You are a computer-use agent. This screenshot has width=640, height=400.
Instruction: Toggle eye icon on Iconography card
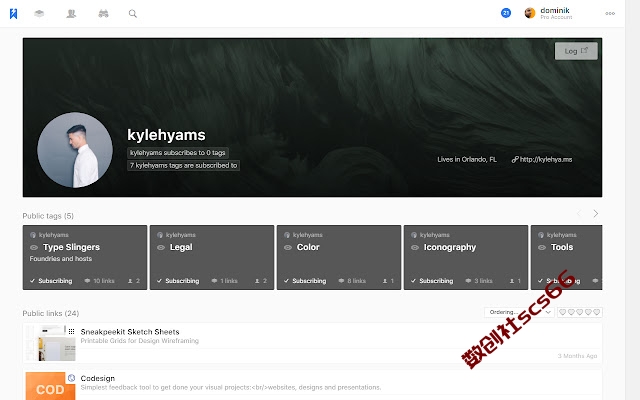click(415, 247)
